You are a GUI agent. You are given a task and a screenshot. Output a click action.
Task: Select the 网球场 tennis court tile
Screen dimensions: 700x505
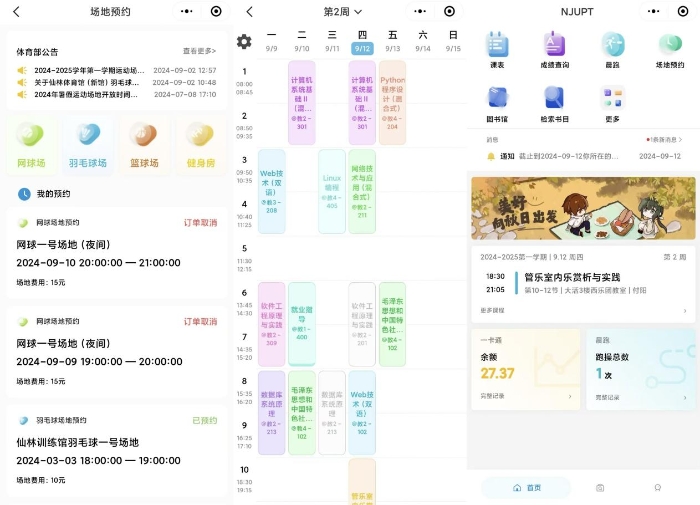(31, 146)
